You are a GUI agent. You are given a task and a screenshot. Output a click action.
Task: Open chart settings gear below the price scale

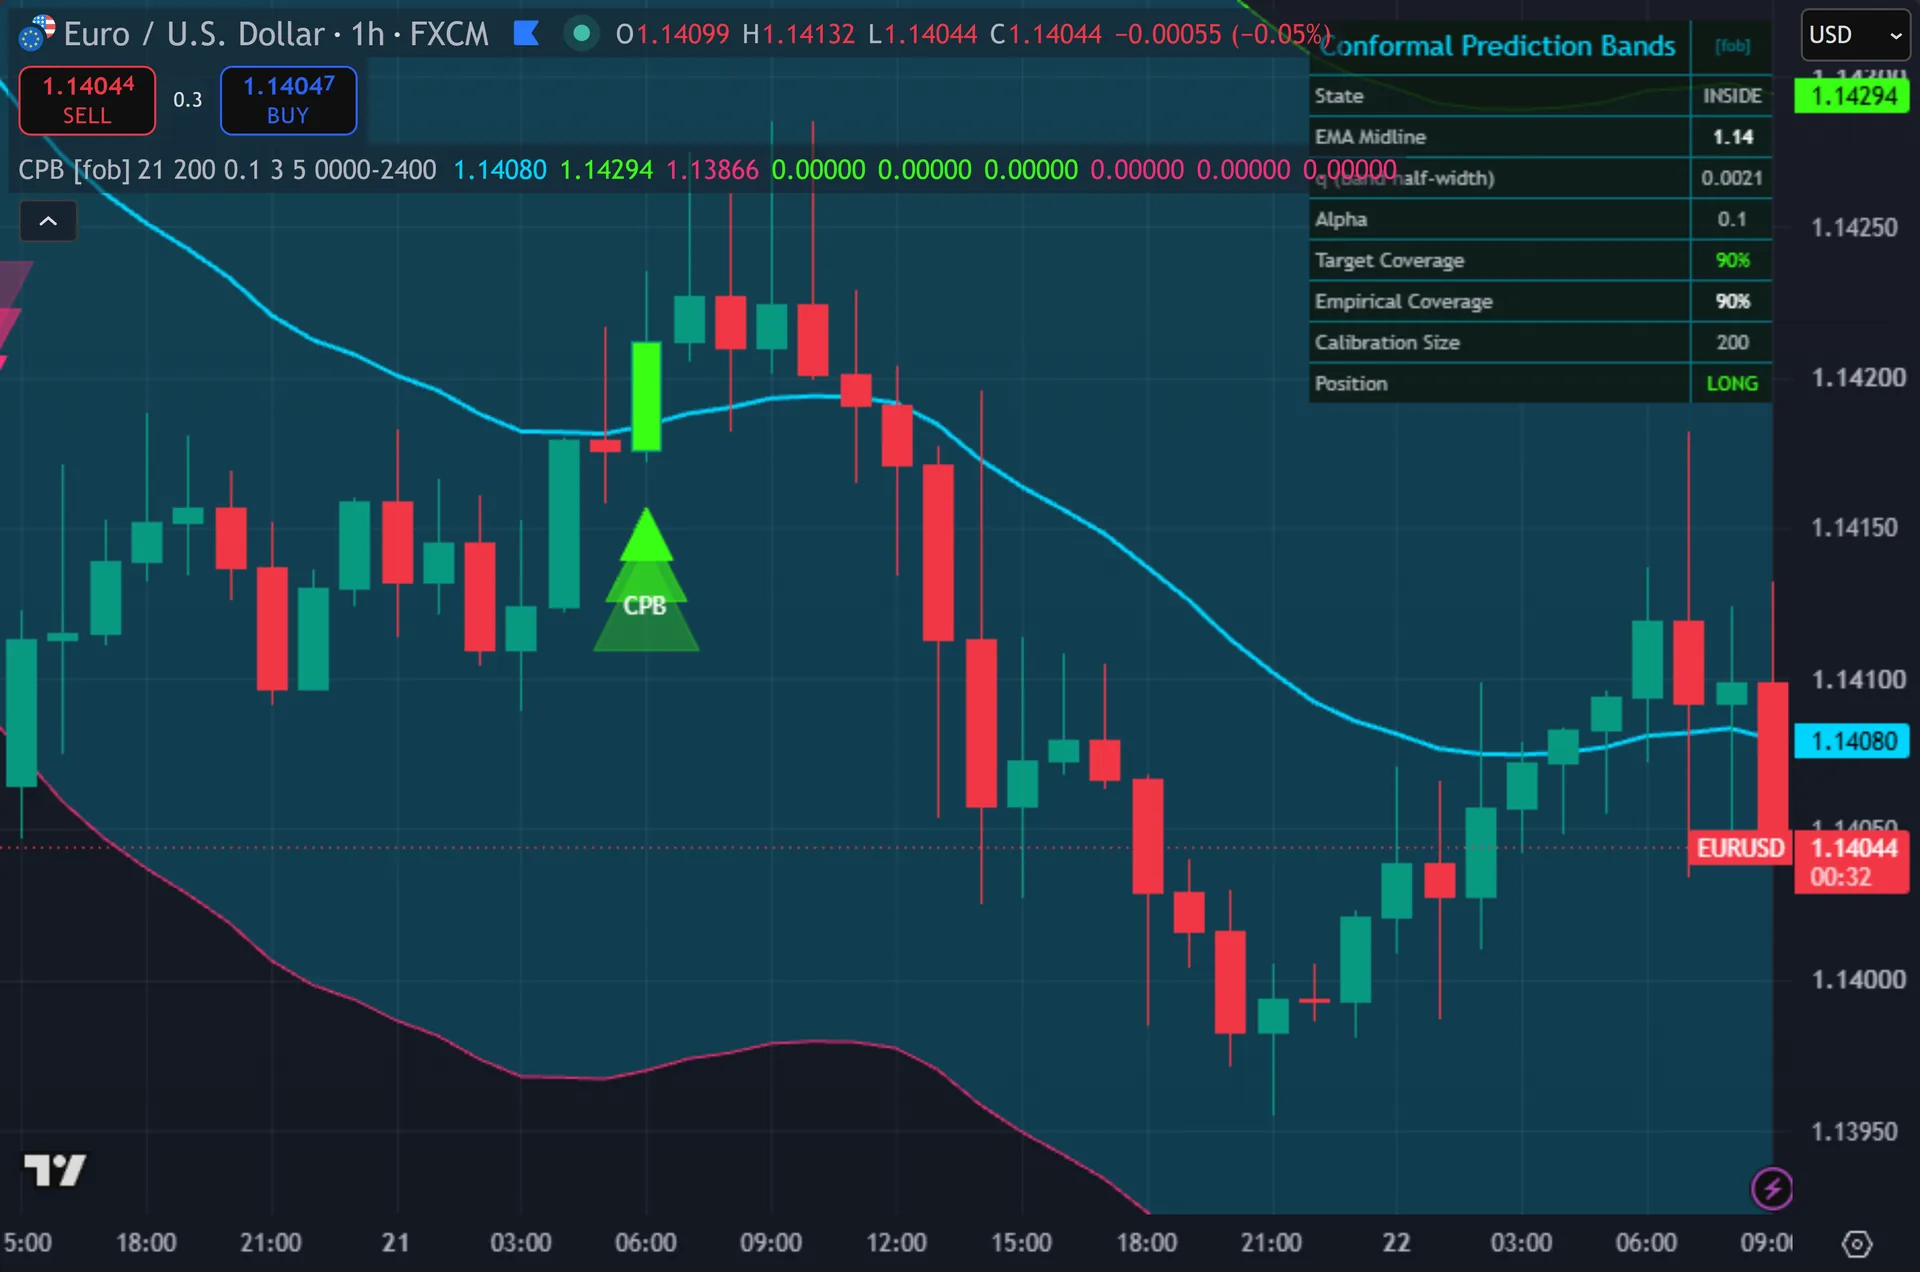pyautogui.click(x=1856, y=1244)
